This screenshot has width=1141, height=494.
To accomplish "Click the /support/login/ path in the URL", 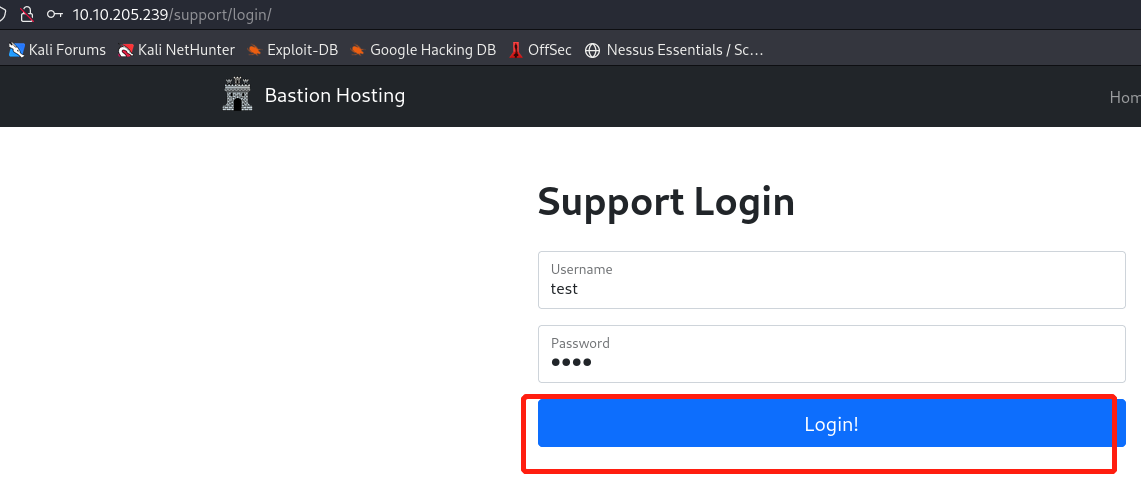I will tap(219, 15).
